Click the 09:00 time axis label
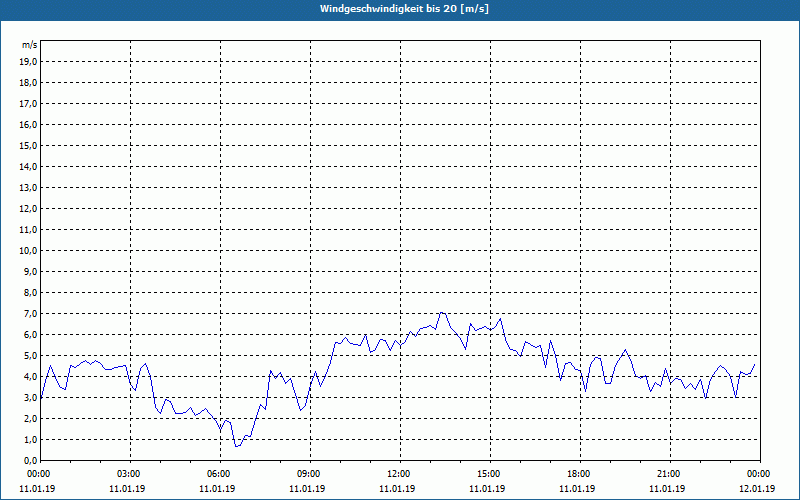Image resolution: width=800 pixels, height=500 pixels. click(x=311, y=474)
